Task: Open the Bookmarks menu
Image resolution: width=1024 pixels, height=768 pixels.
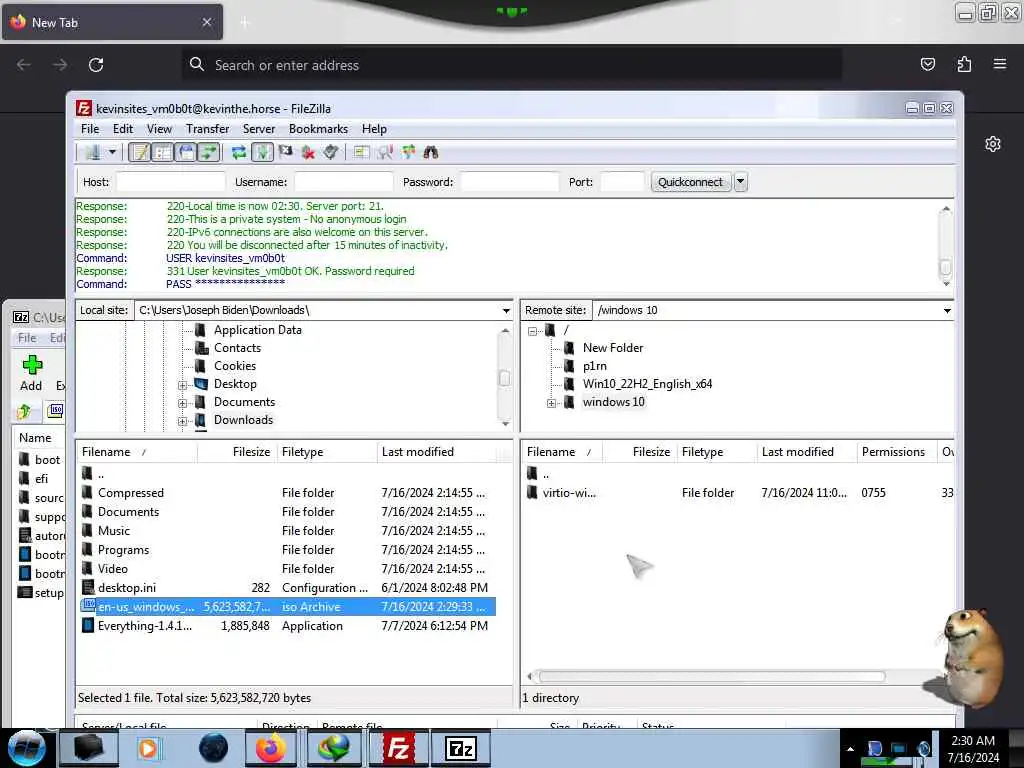Action: pos(318,129)
